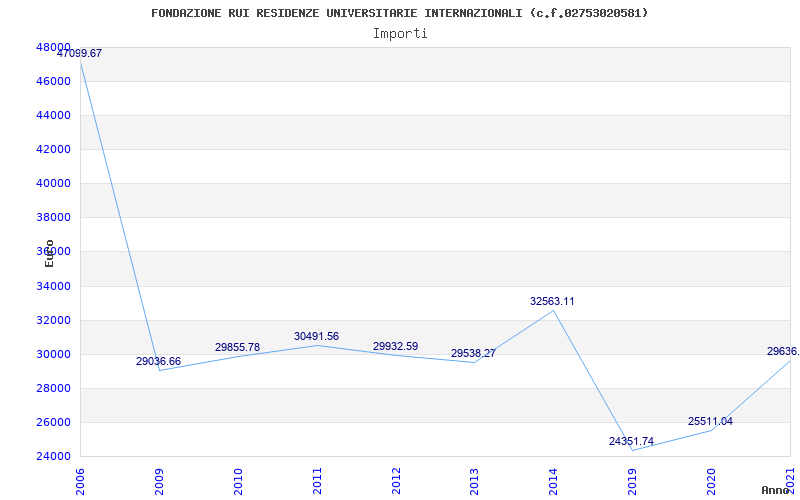Screen dimensions: 800x500
Task: Click the chart title FONDAZIONE RUI RESIDENZE UNIVERSITARIE
Action: (399, 13)
